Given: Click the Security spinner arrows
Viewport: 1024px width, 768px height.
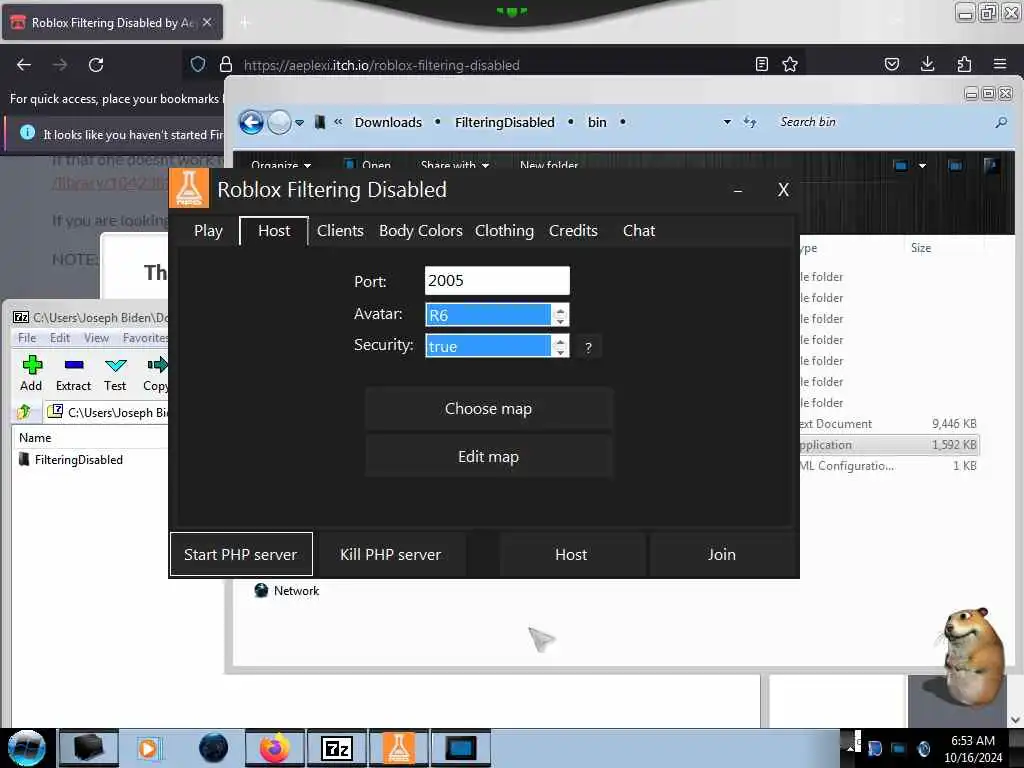Looking at the screenshot, I should pyautogui.click(x=560, y=346).
